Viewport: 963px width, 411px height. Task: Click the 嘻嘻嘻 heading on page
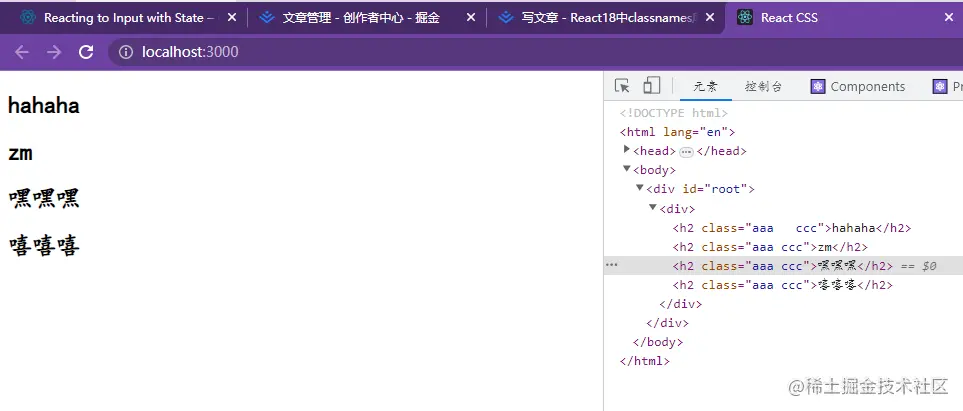[44, 246]
